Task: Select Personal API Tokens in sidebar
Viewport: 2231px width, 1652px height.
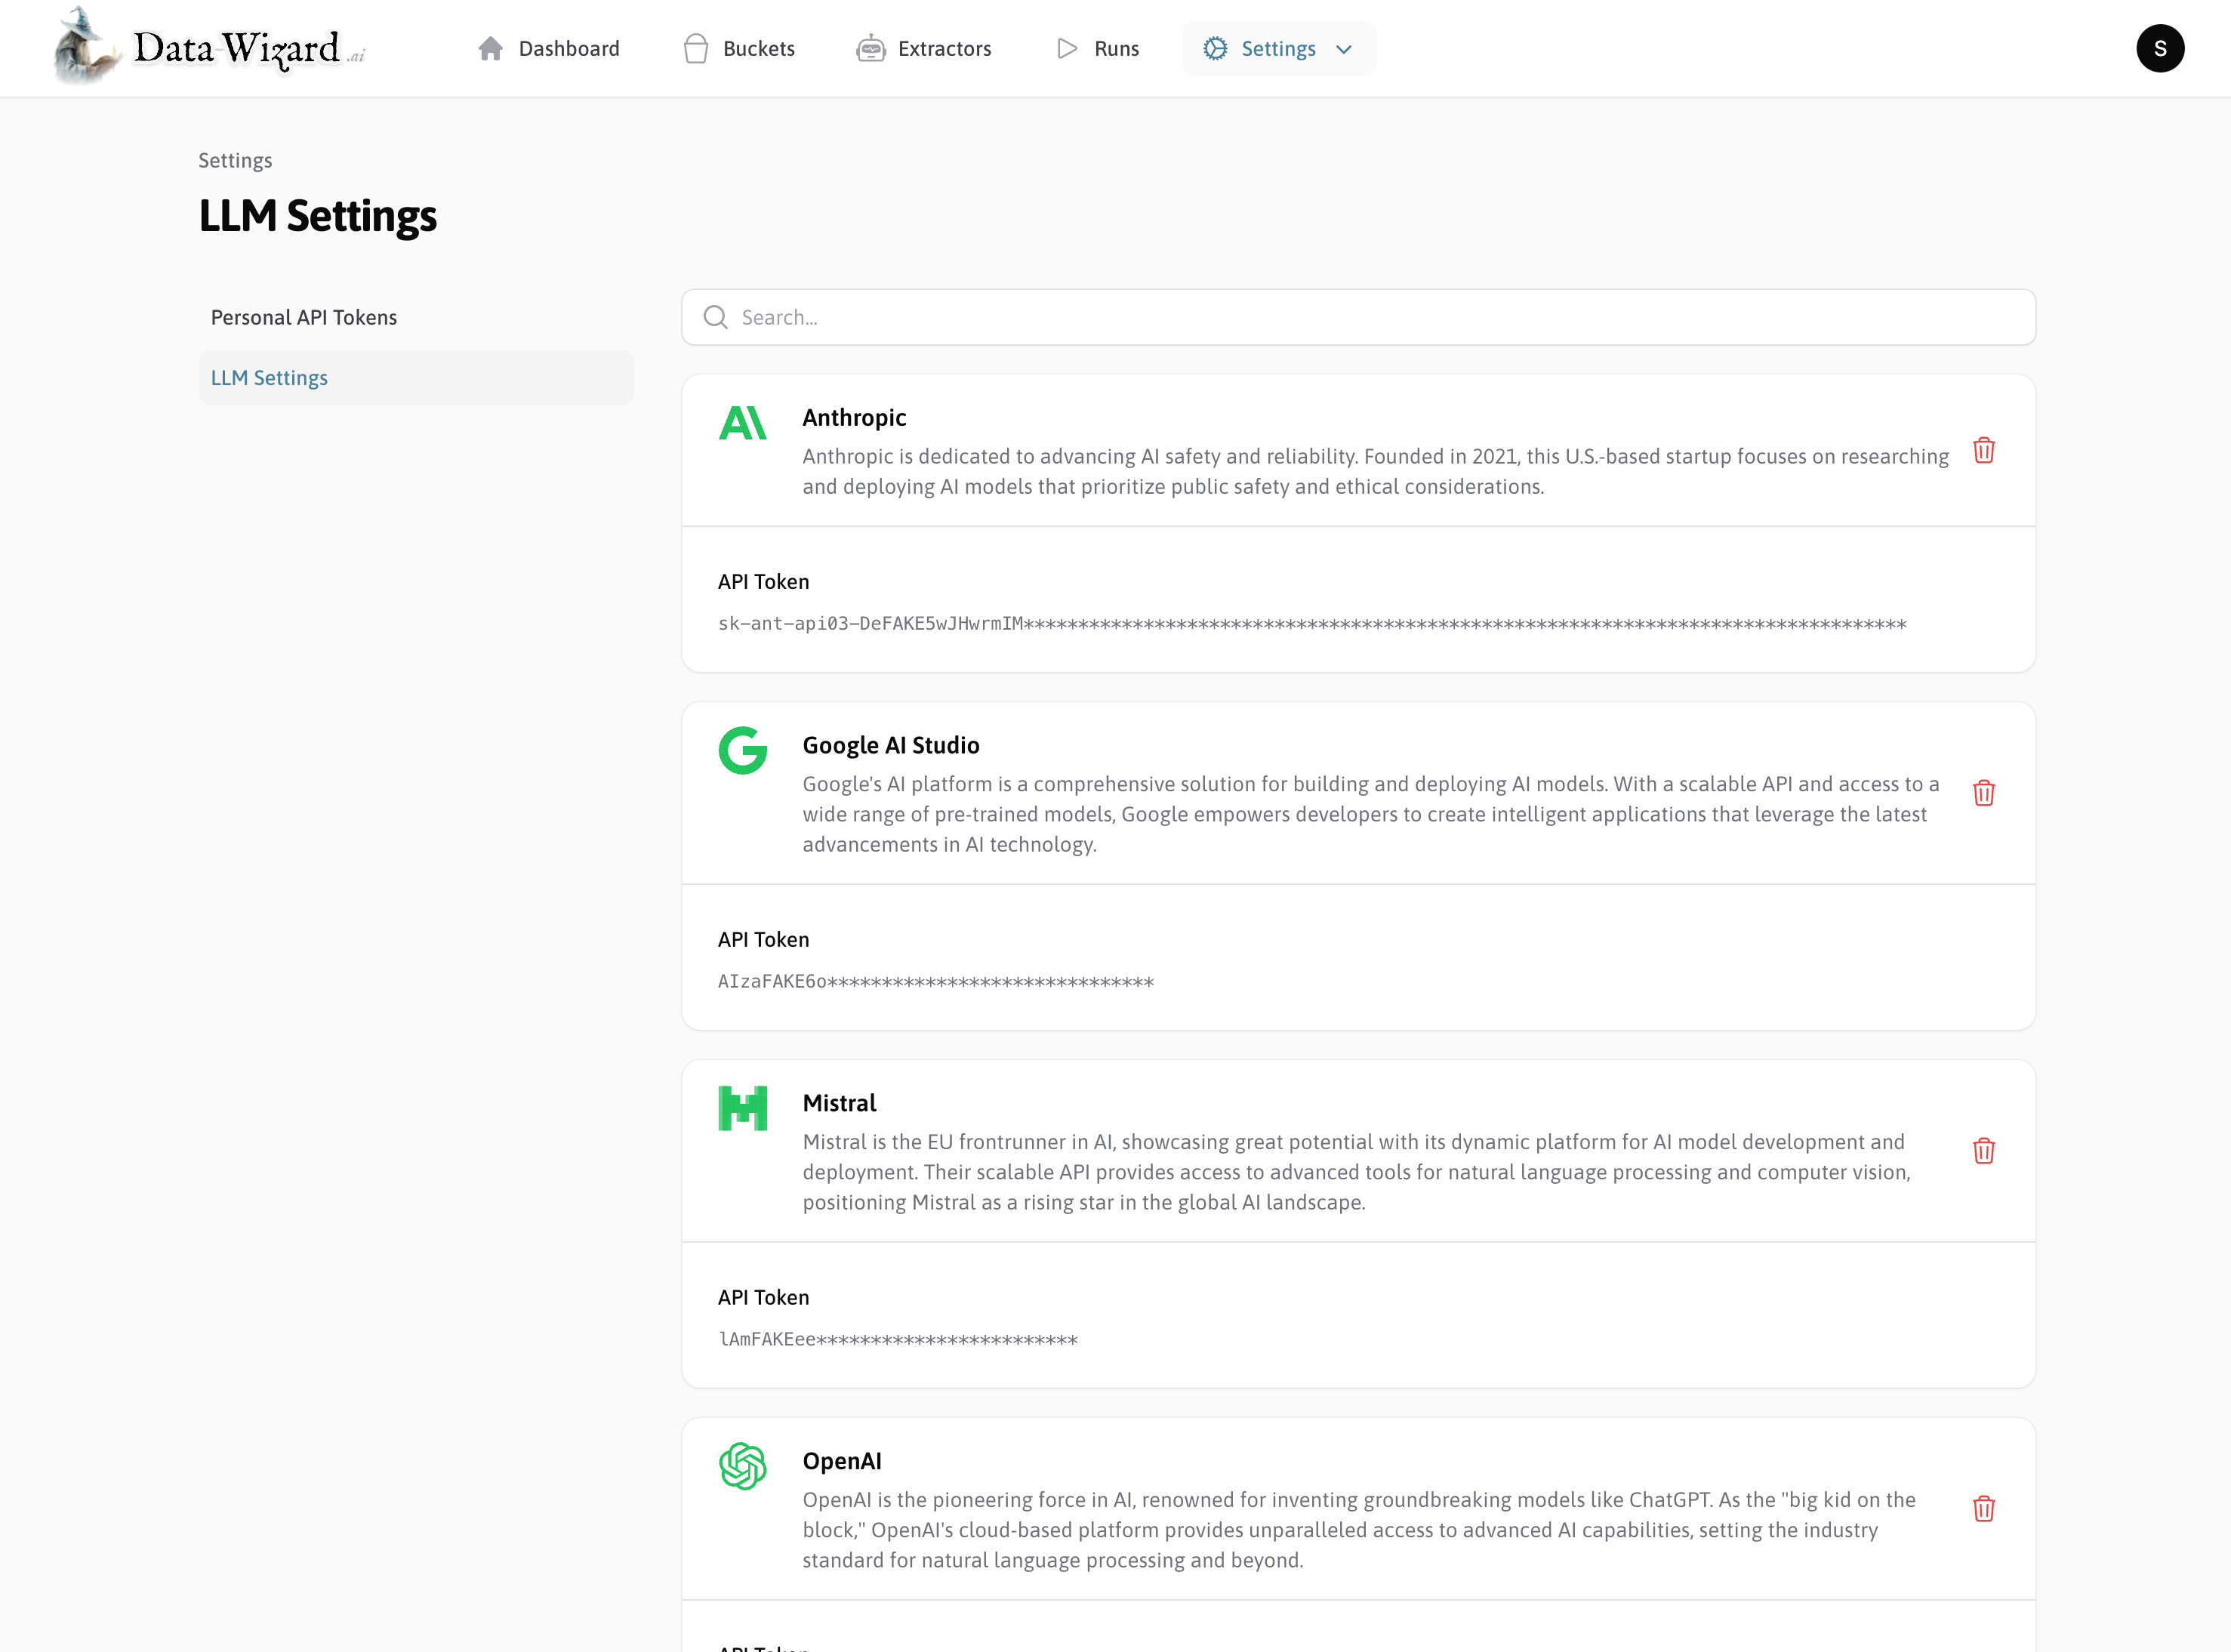Action: [x=303, y=317]
